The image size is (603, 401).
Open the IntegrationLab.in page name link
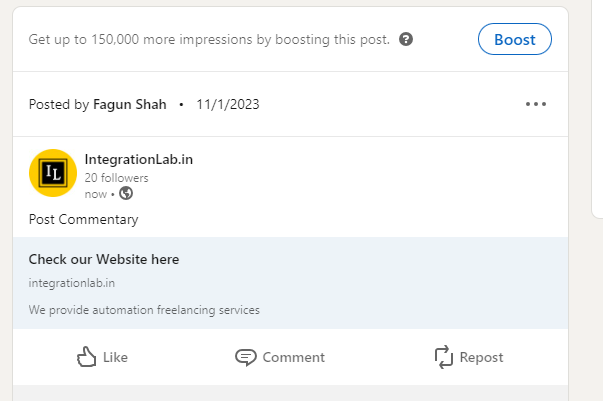click(138, 159)
